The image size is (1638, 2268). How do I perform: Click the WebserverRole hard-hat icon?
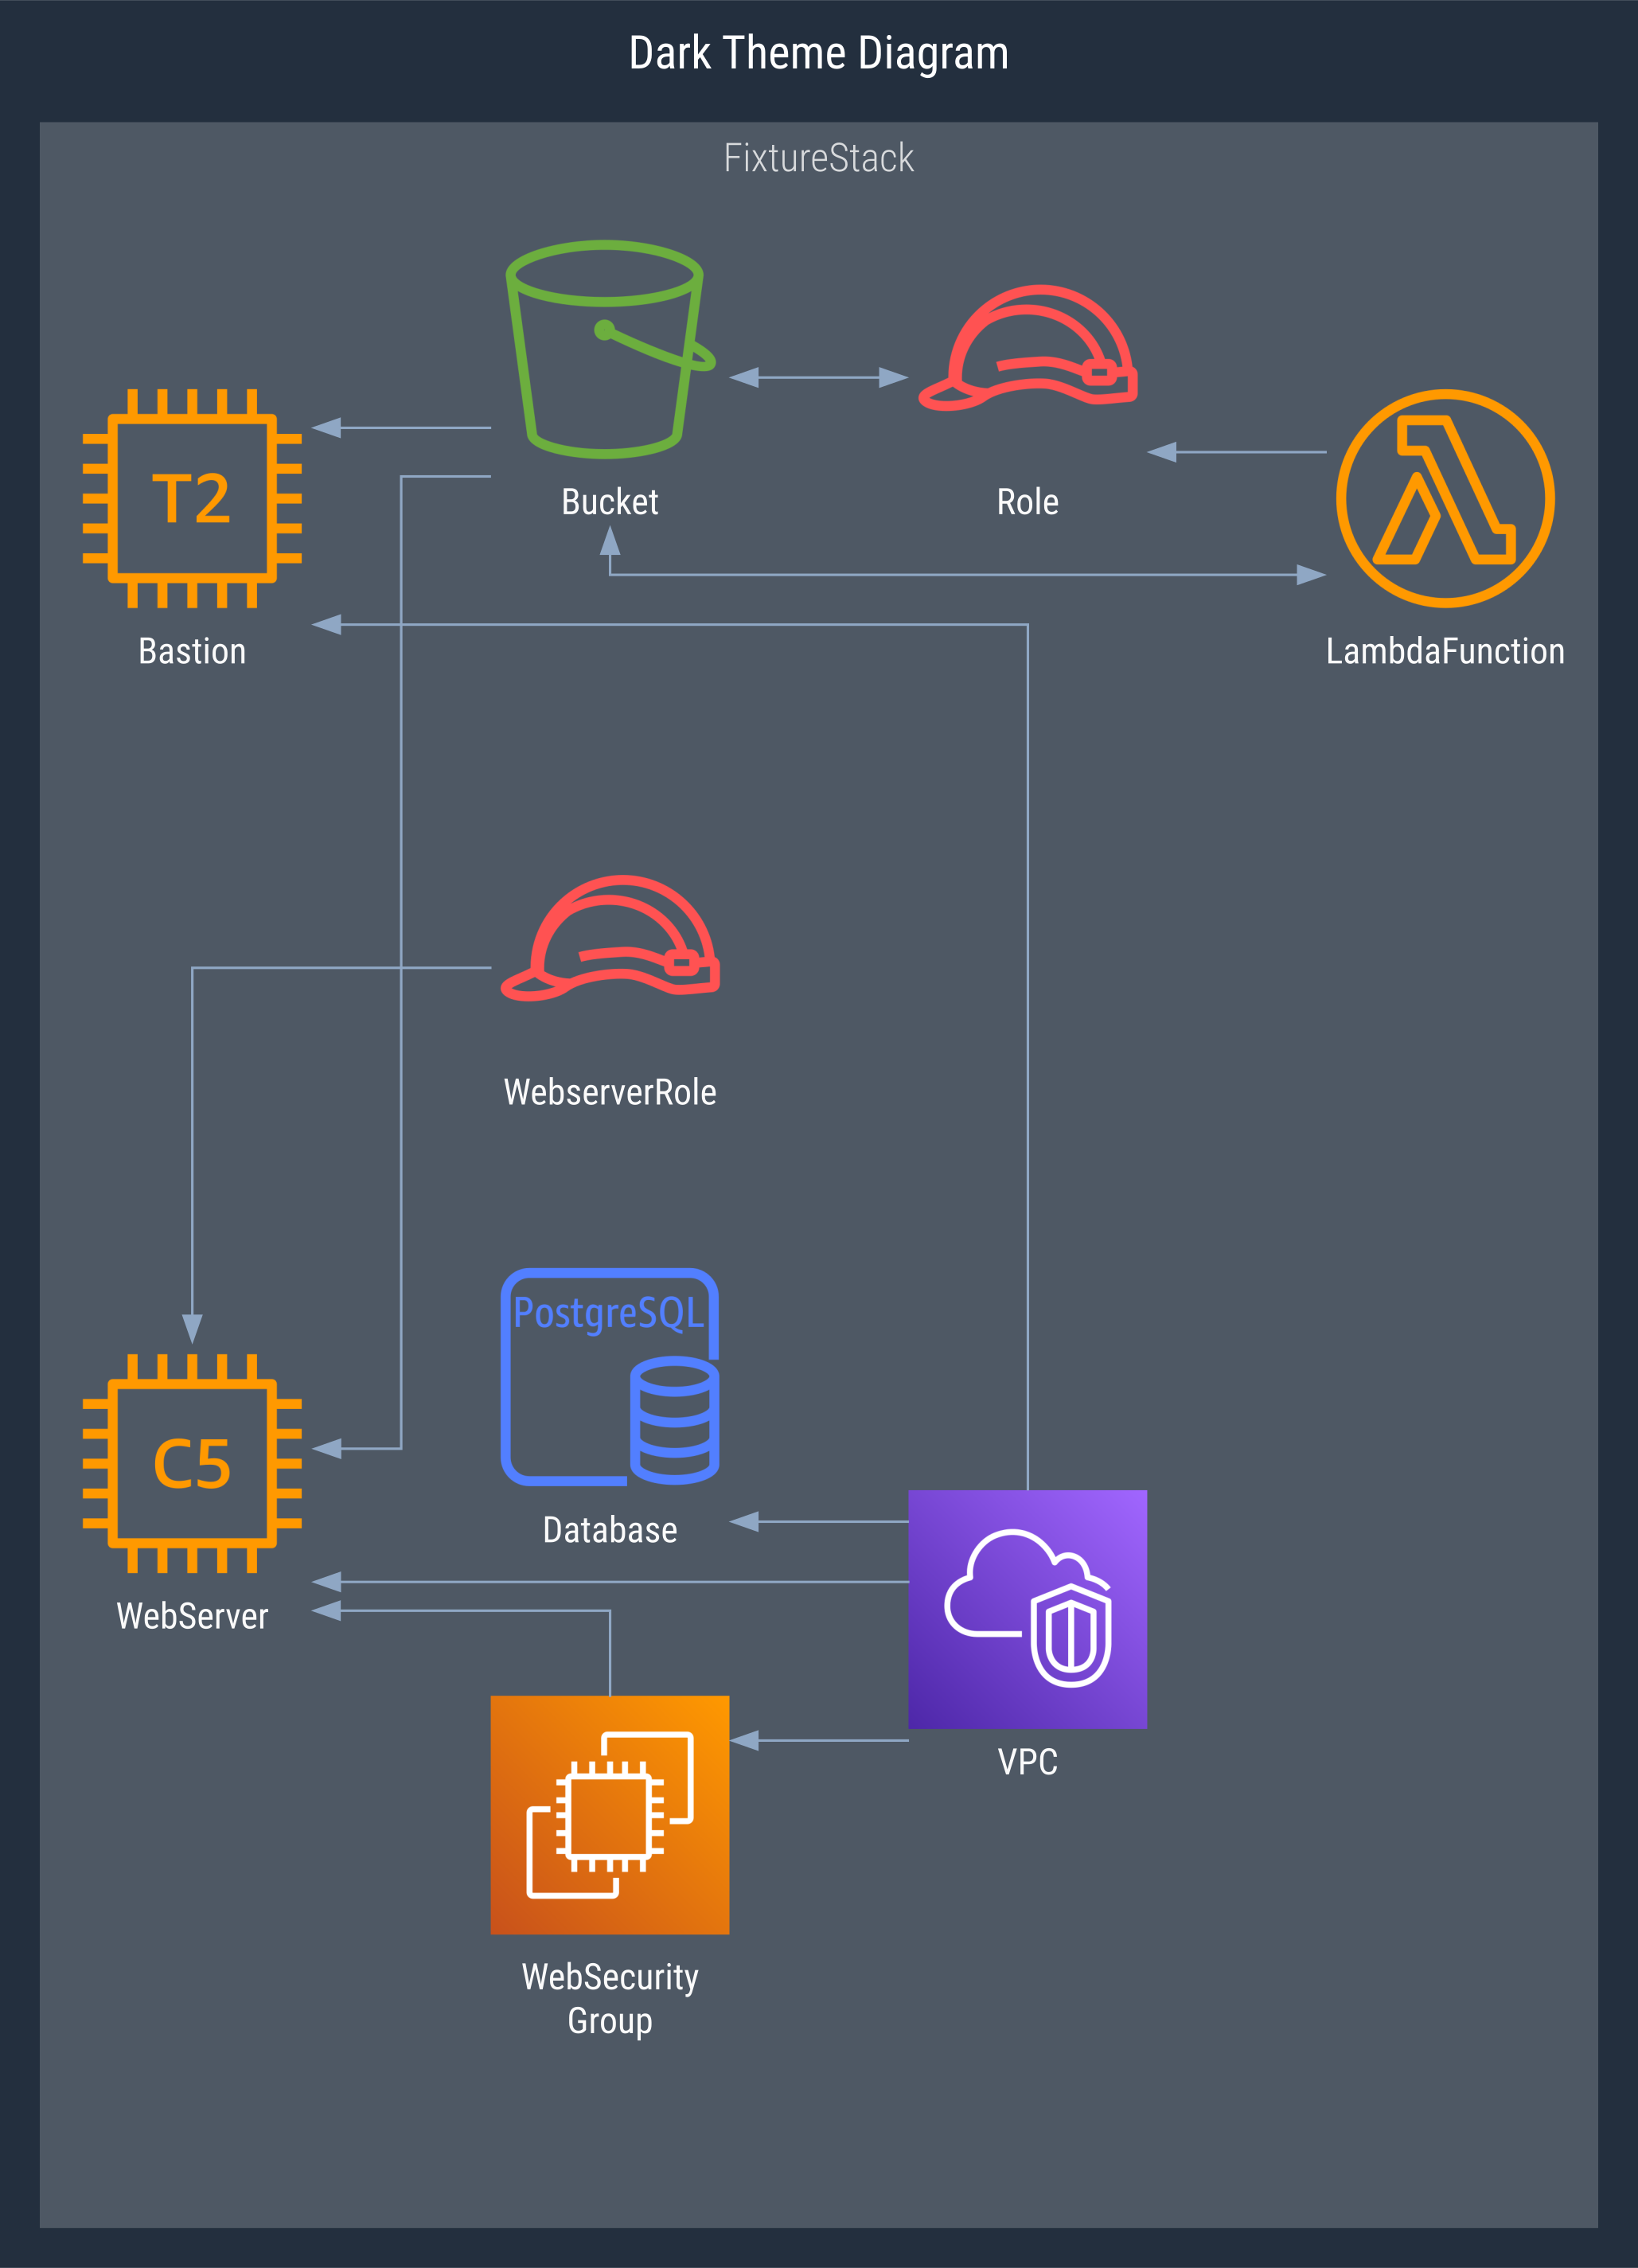(610, 938)
